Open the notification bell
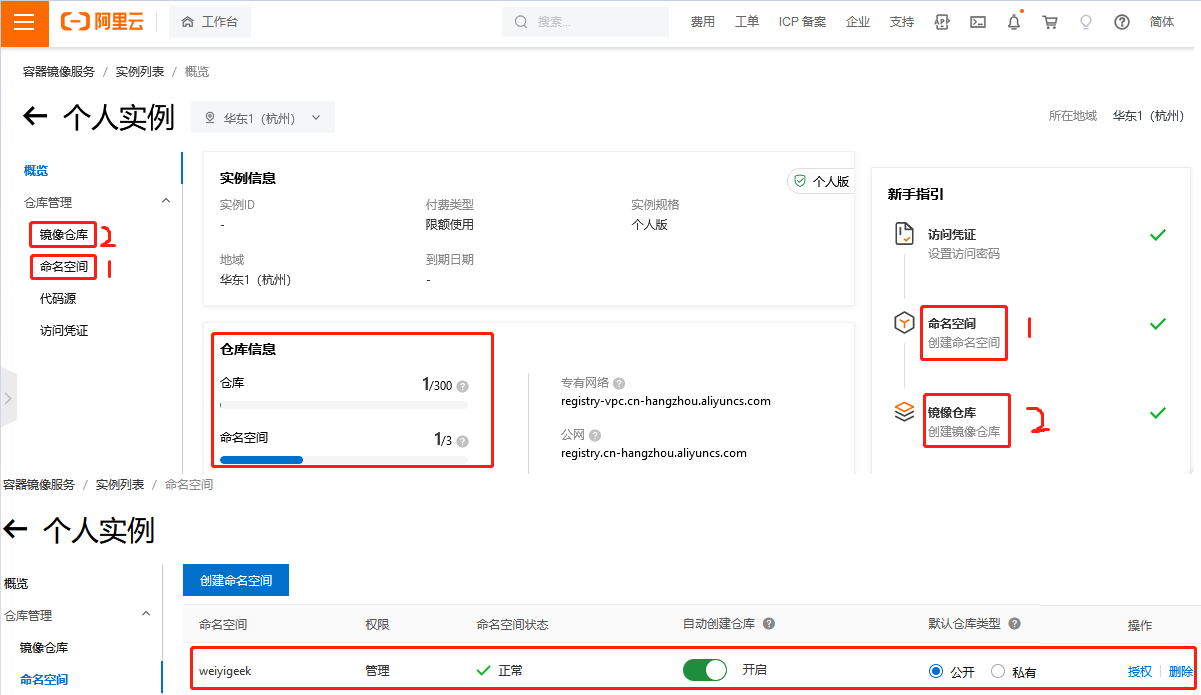This screenshot has width=1201, height=695. tap(1014, 22)
